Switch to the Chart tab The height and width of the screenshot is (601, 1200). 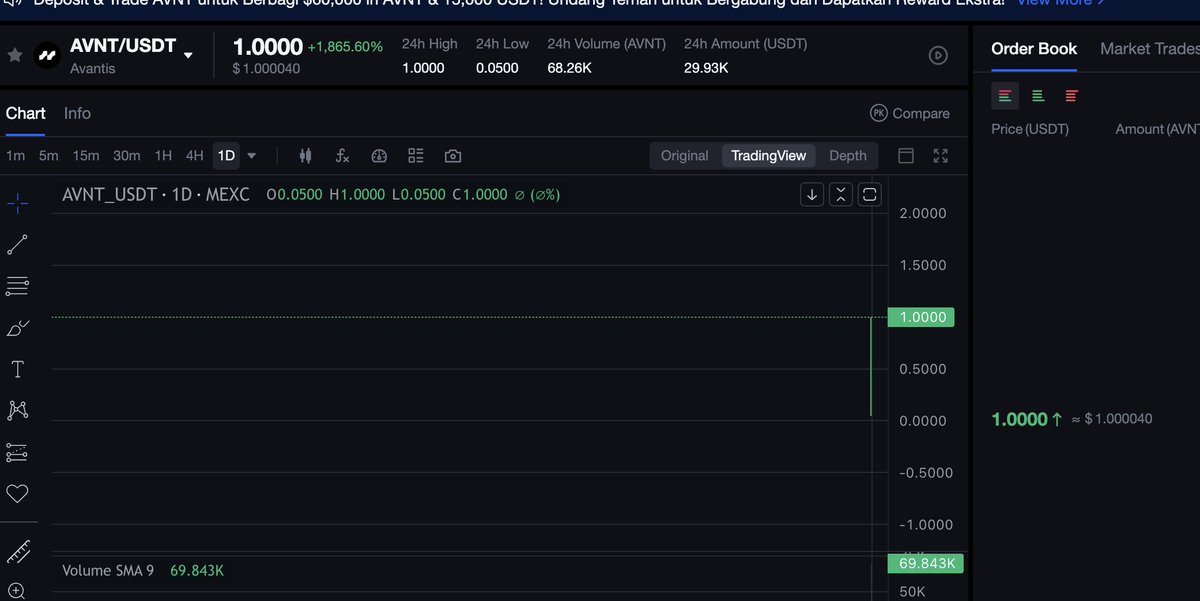point(26,113)
